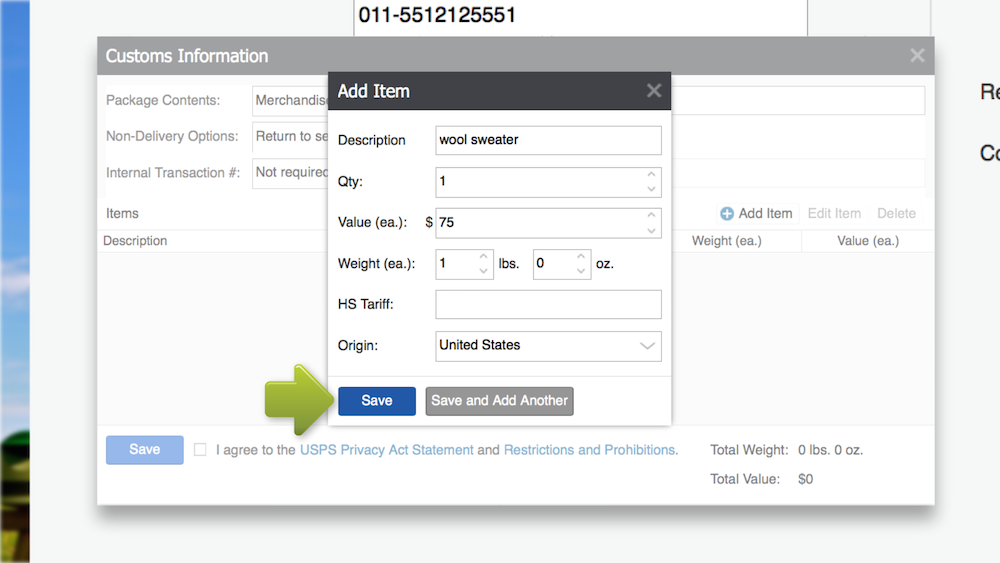Decrease the Qty value using down arrow

point(651,189)
